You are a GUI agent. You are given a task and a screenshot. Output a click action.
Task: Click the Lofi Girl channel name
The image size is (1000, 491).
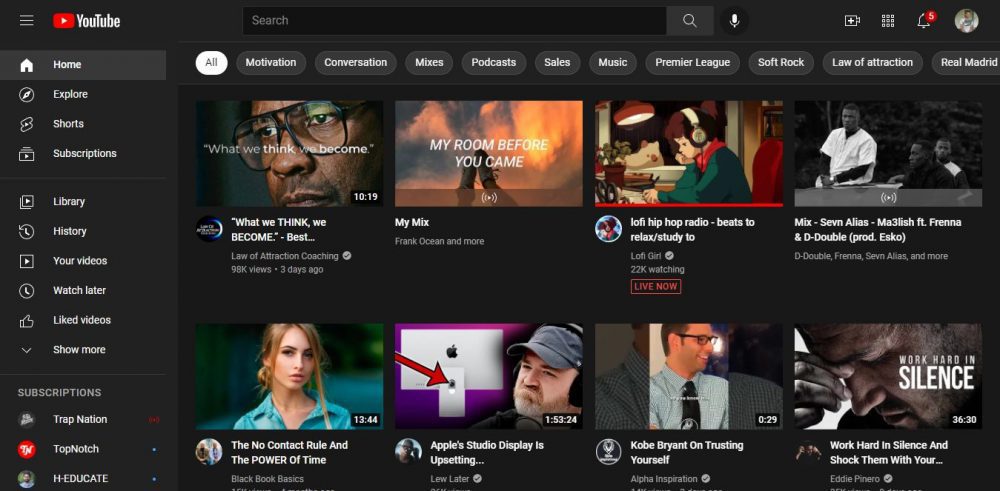[x=646, y=256]
